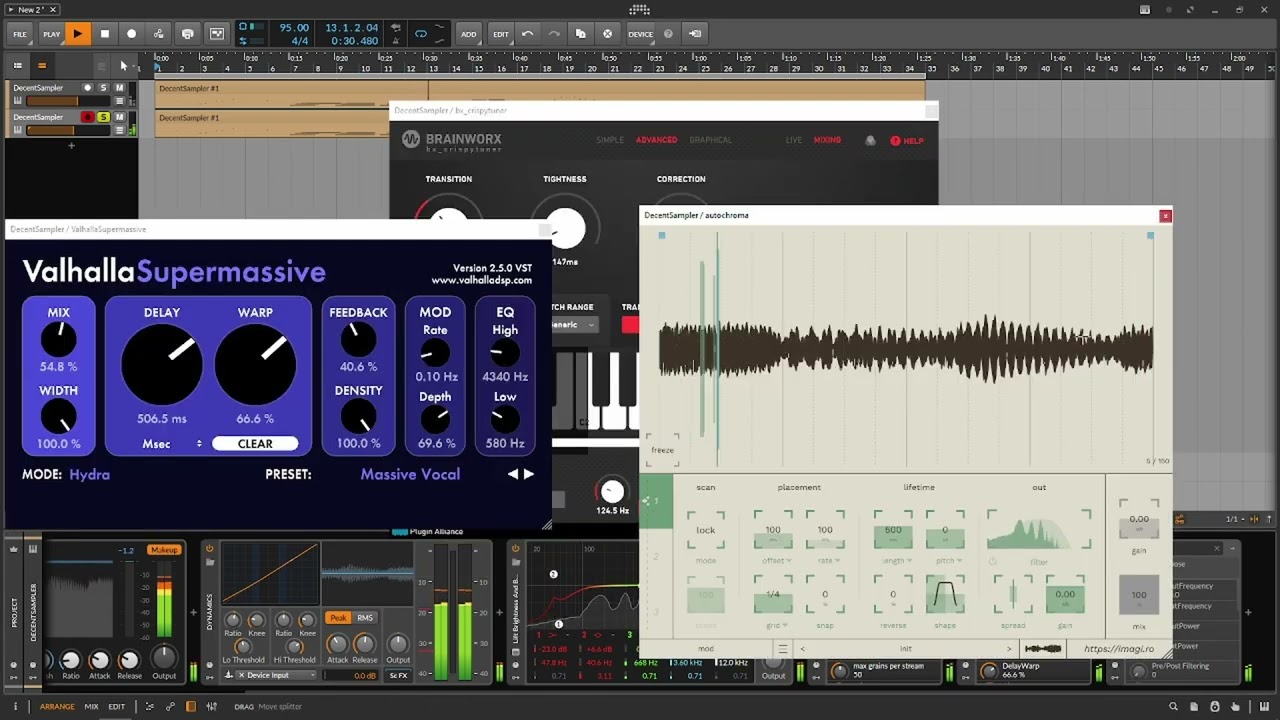Click the tempo value 95.00

click(294, 28)
